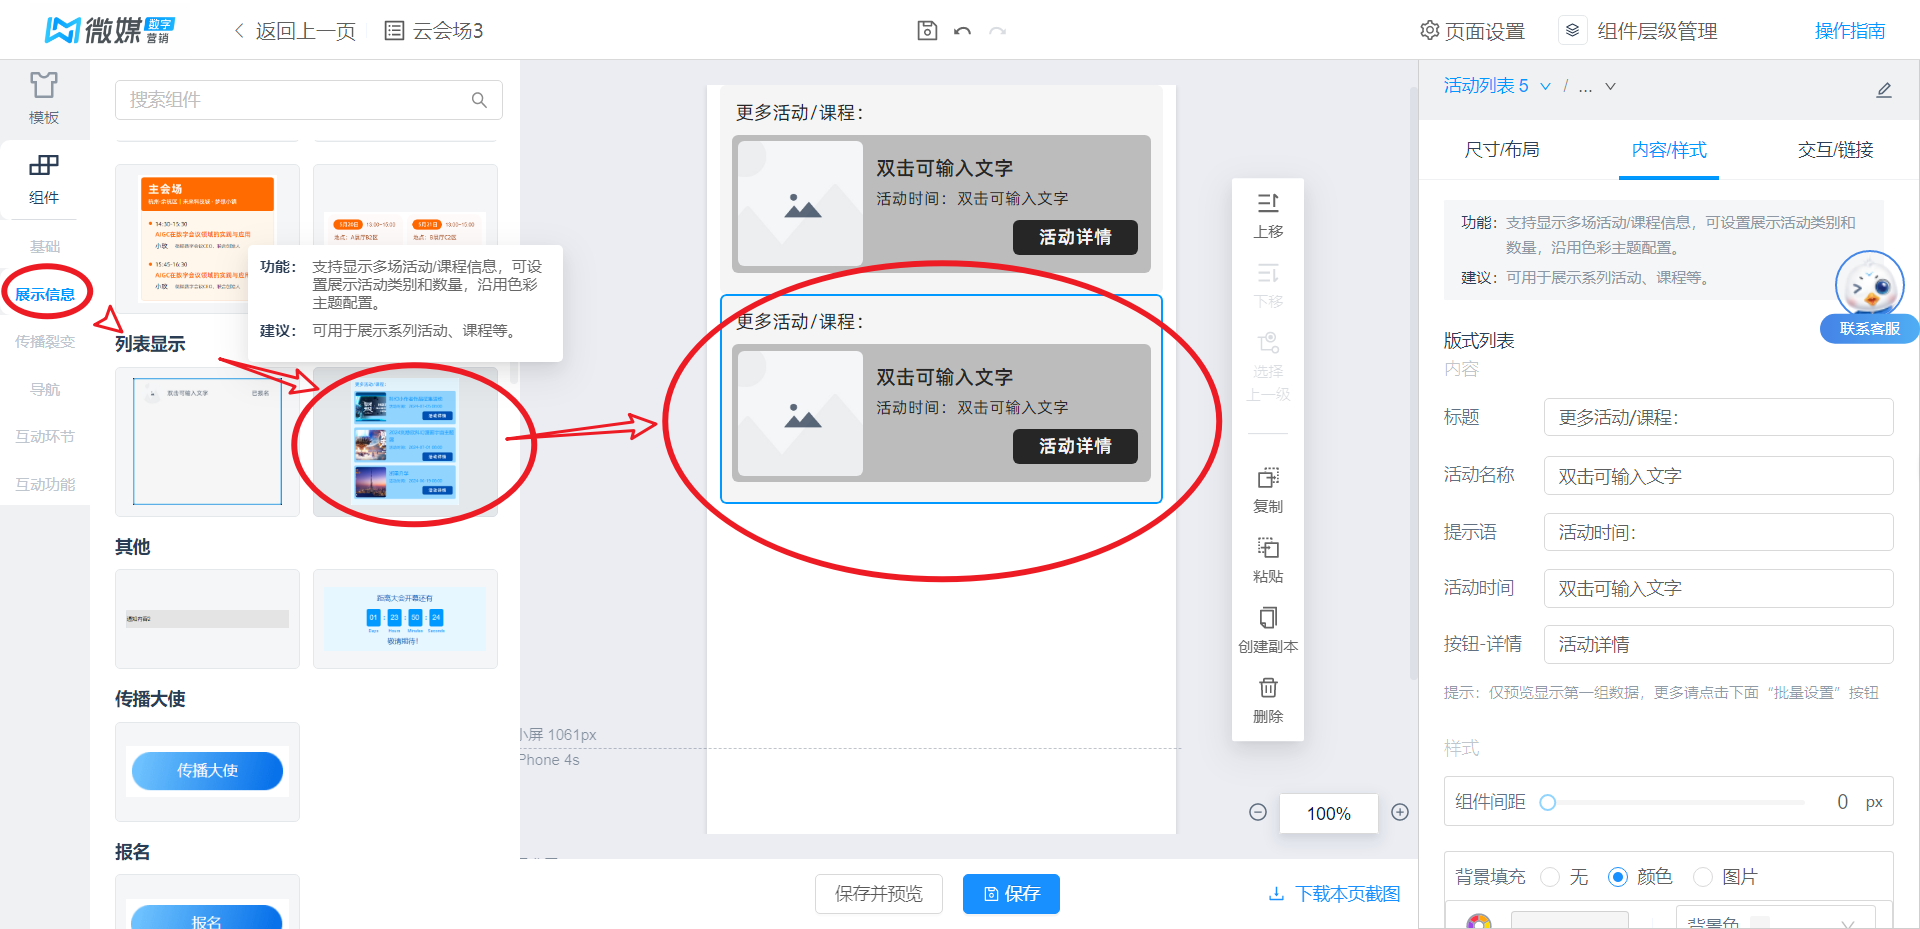Screen dimensions: 1920x929
Task: Open 页面设置 page settings
Action: 1472,31
